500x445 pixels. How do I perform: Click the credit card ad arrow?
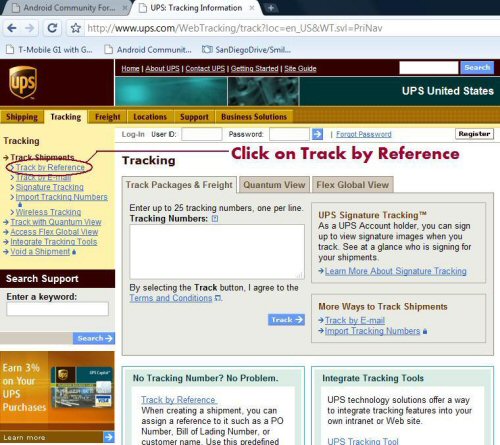[x=109, y=437]
